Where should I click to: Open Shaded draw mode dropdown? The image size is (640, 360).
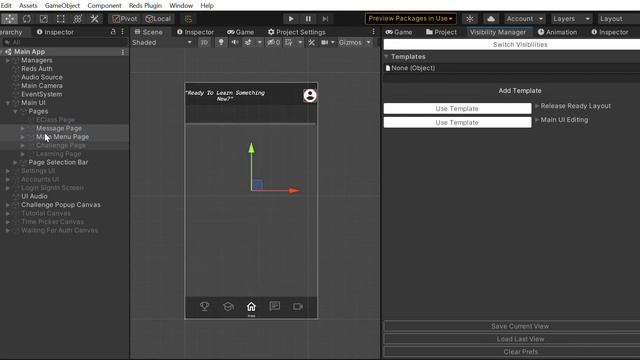[x=162, y=42]
